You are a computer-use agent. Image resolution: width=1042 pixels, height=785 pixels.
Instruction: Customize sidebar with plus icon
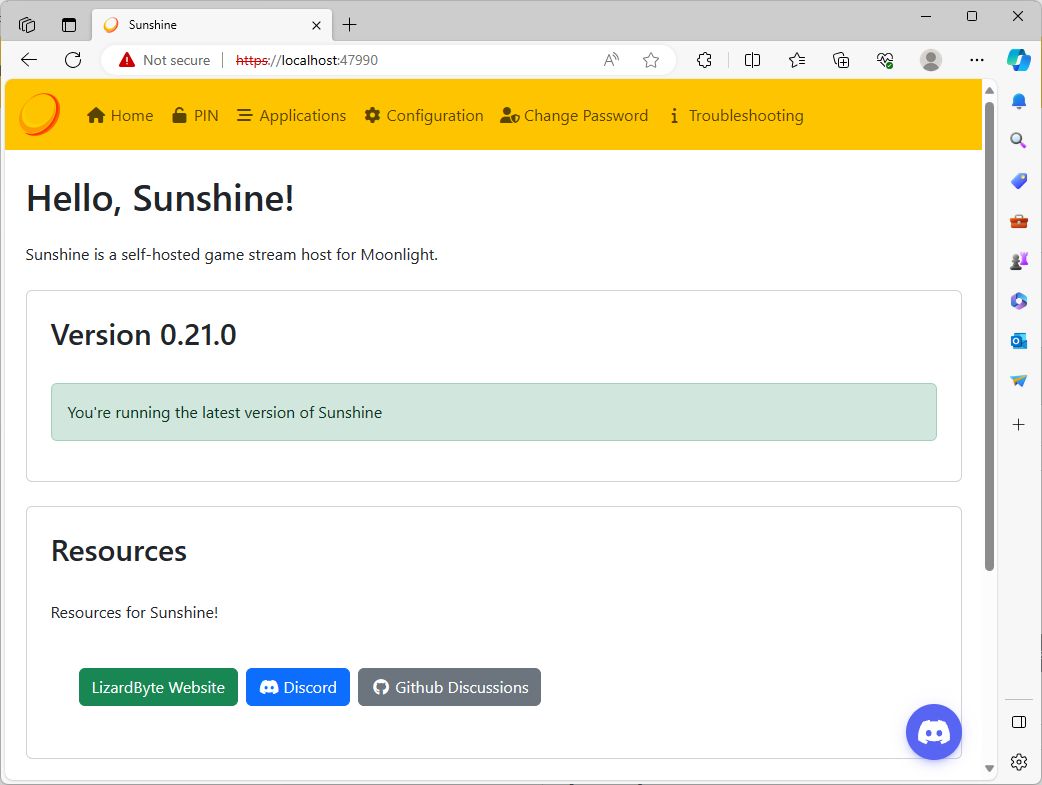pyautogui.click(x=1018, y=425)
